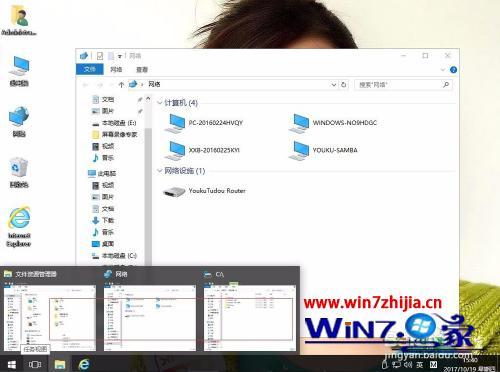Image resolution: width=500 pixels, height=372 pixels.
Task: Open the address bar history dropdown
Action: click(x=334, y=85)
